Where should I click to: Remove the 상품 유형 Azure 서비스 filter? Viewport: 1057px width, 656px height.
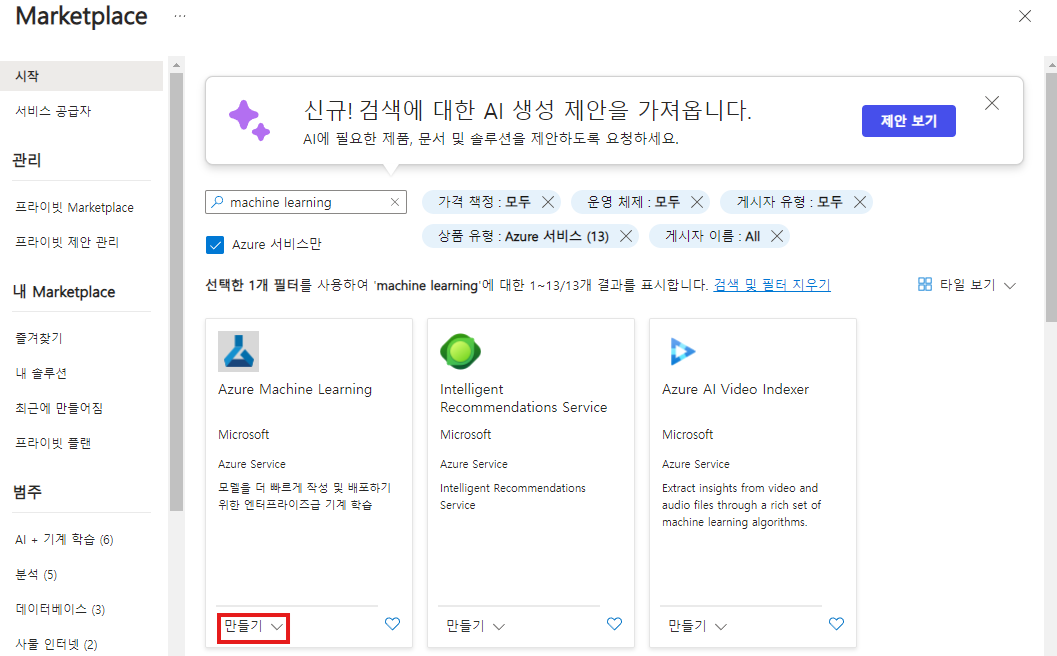tap(626, 236)
